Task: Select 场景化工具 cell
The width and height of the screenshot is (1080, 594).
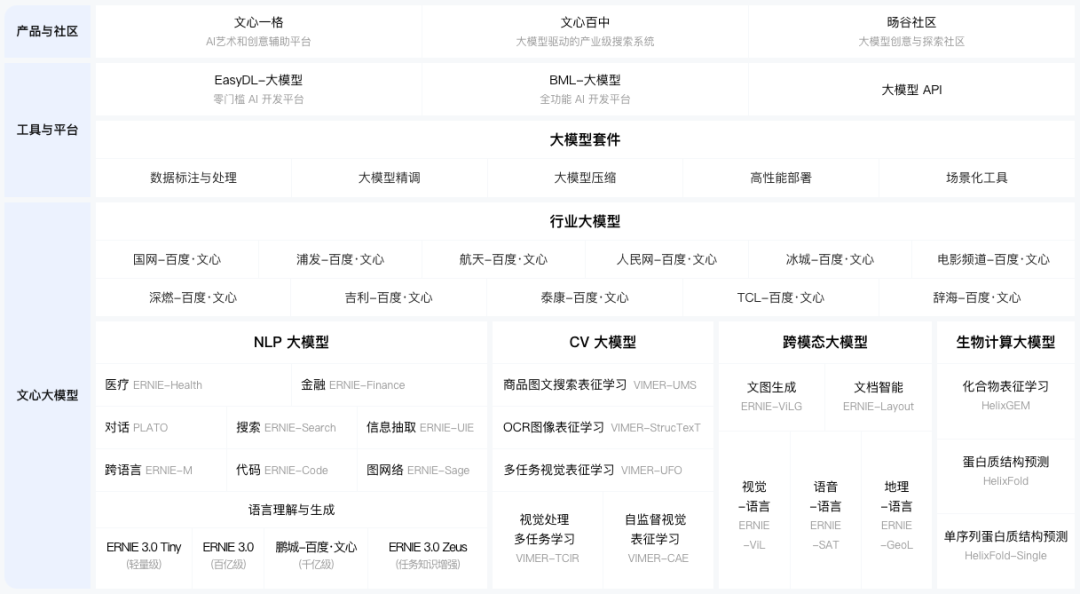Action: (977, 178)
